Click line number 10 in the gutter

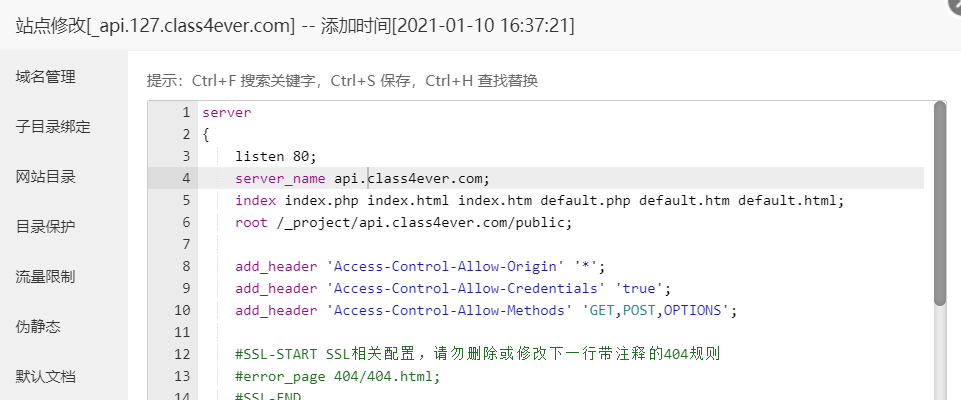point(182,311)
